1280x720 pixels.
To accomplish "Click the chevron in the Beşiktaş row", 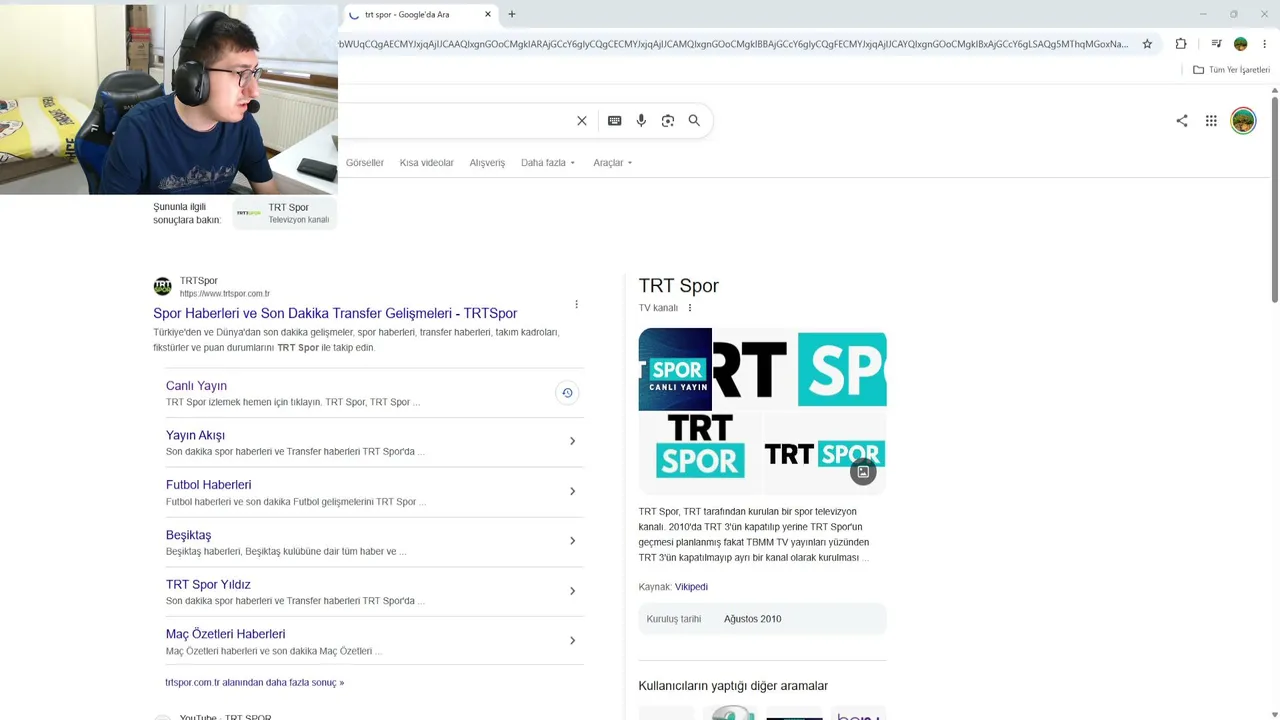I will 572,541.
